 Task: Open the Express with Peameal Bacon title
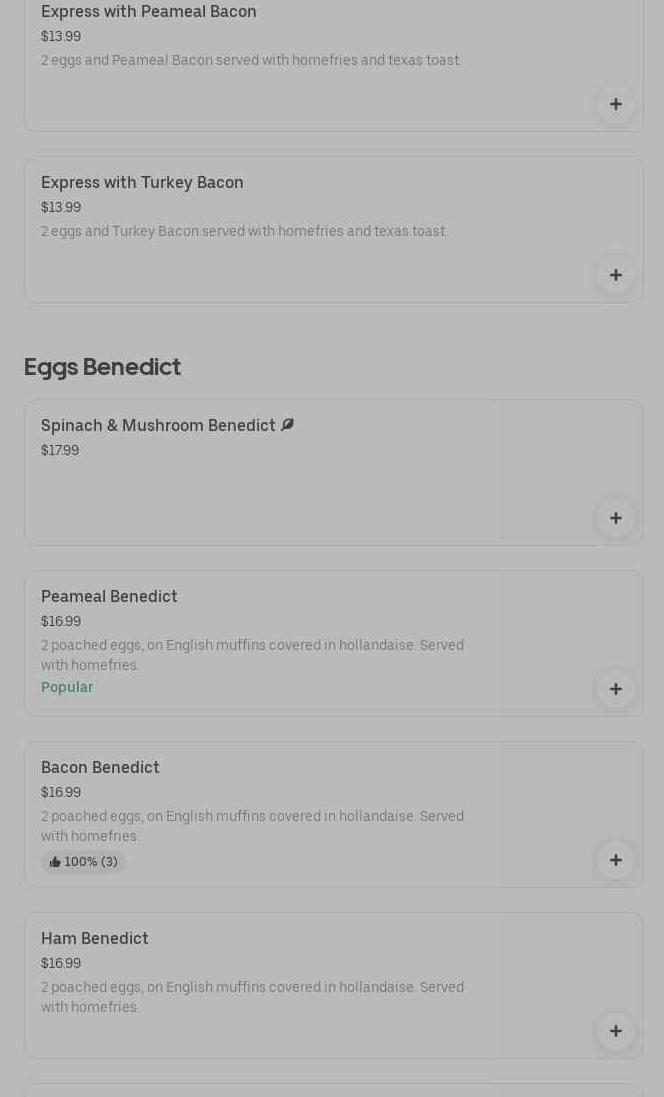(149, 12)
